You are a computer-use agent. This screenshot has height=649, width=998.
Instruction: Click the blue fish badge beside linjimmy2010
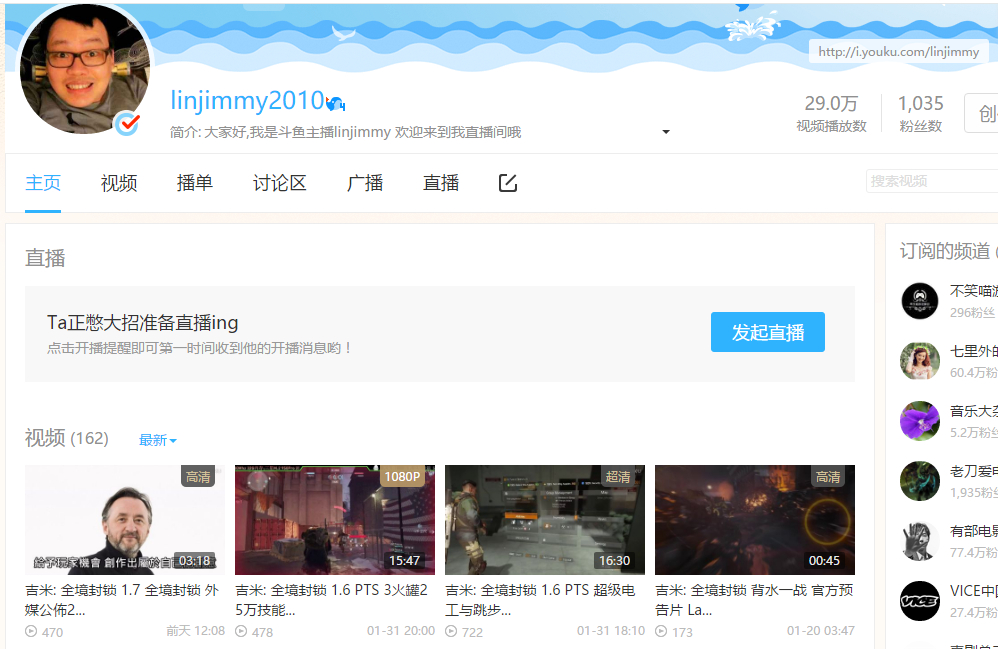coord(335,102)
